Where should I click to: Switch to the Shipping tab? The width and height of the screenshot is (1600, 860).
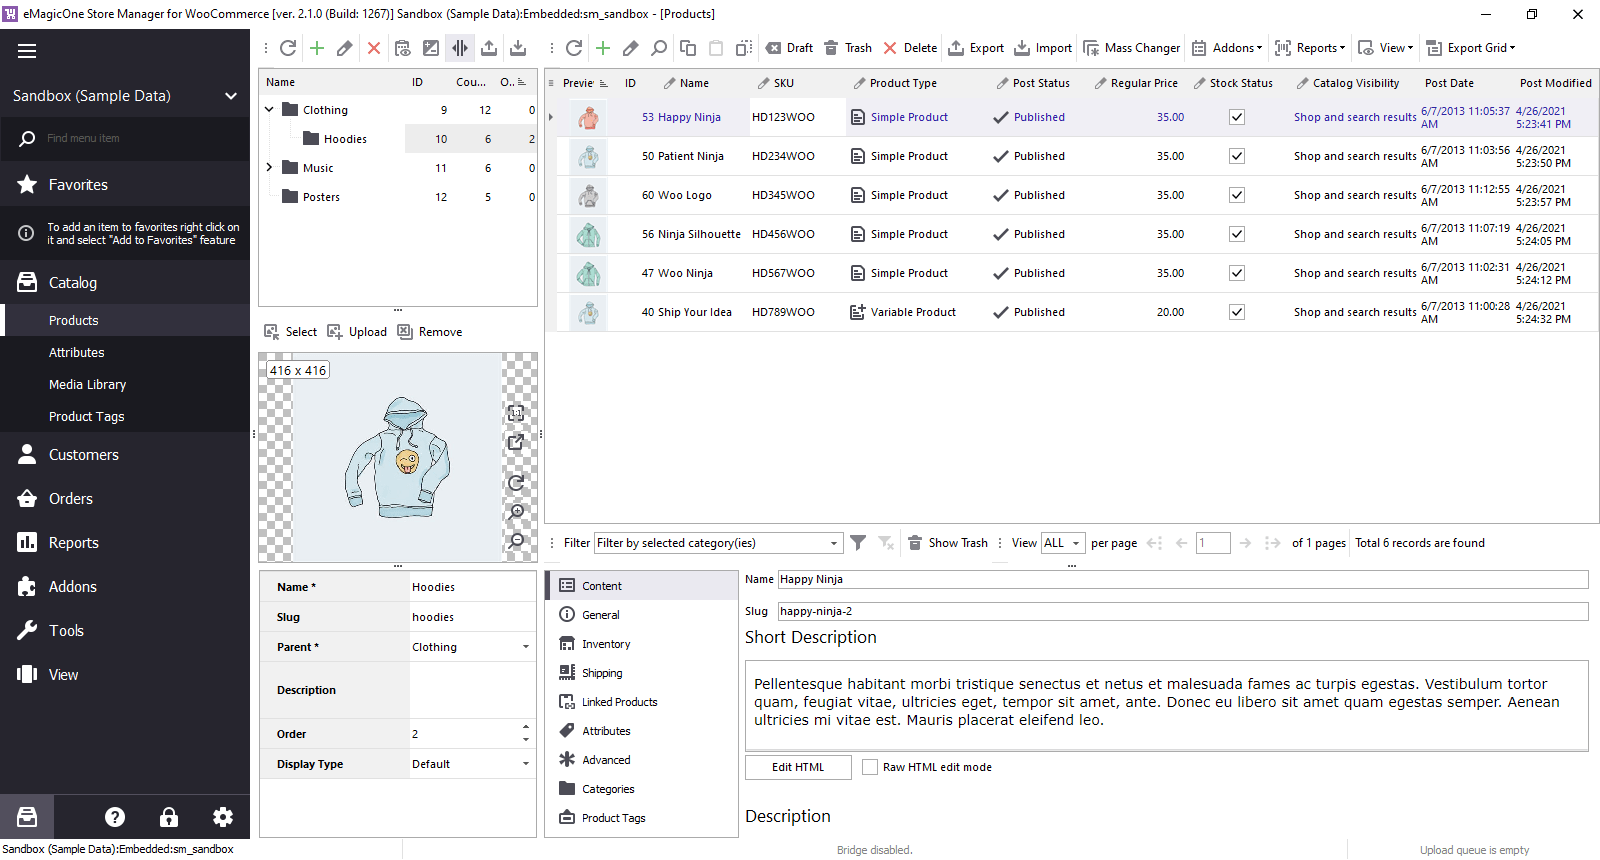click(x=644, y=673)
